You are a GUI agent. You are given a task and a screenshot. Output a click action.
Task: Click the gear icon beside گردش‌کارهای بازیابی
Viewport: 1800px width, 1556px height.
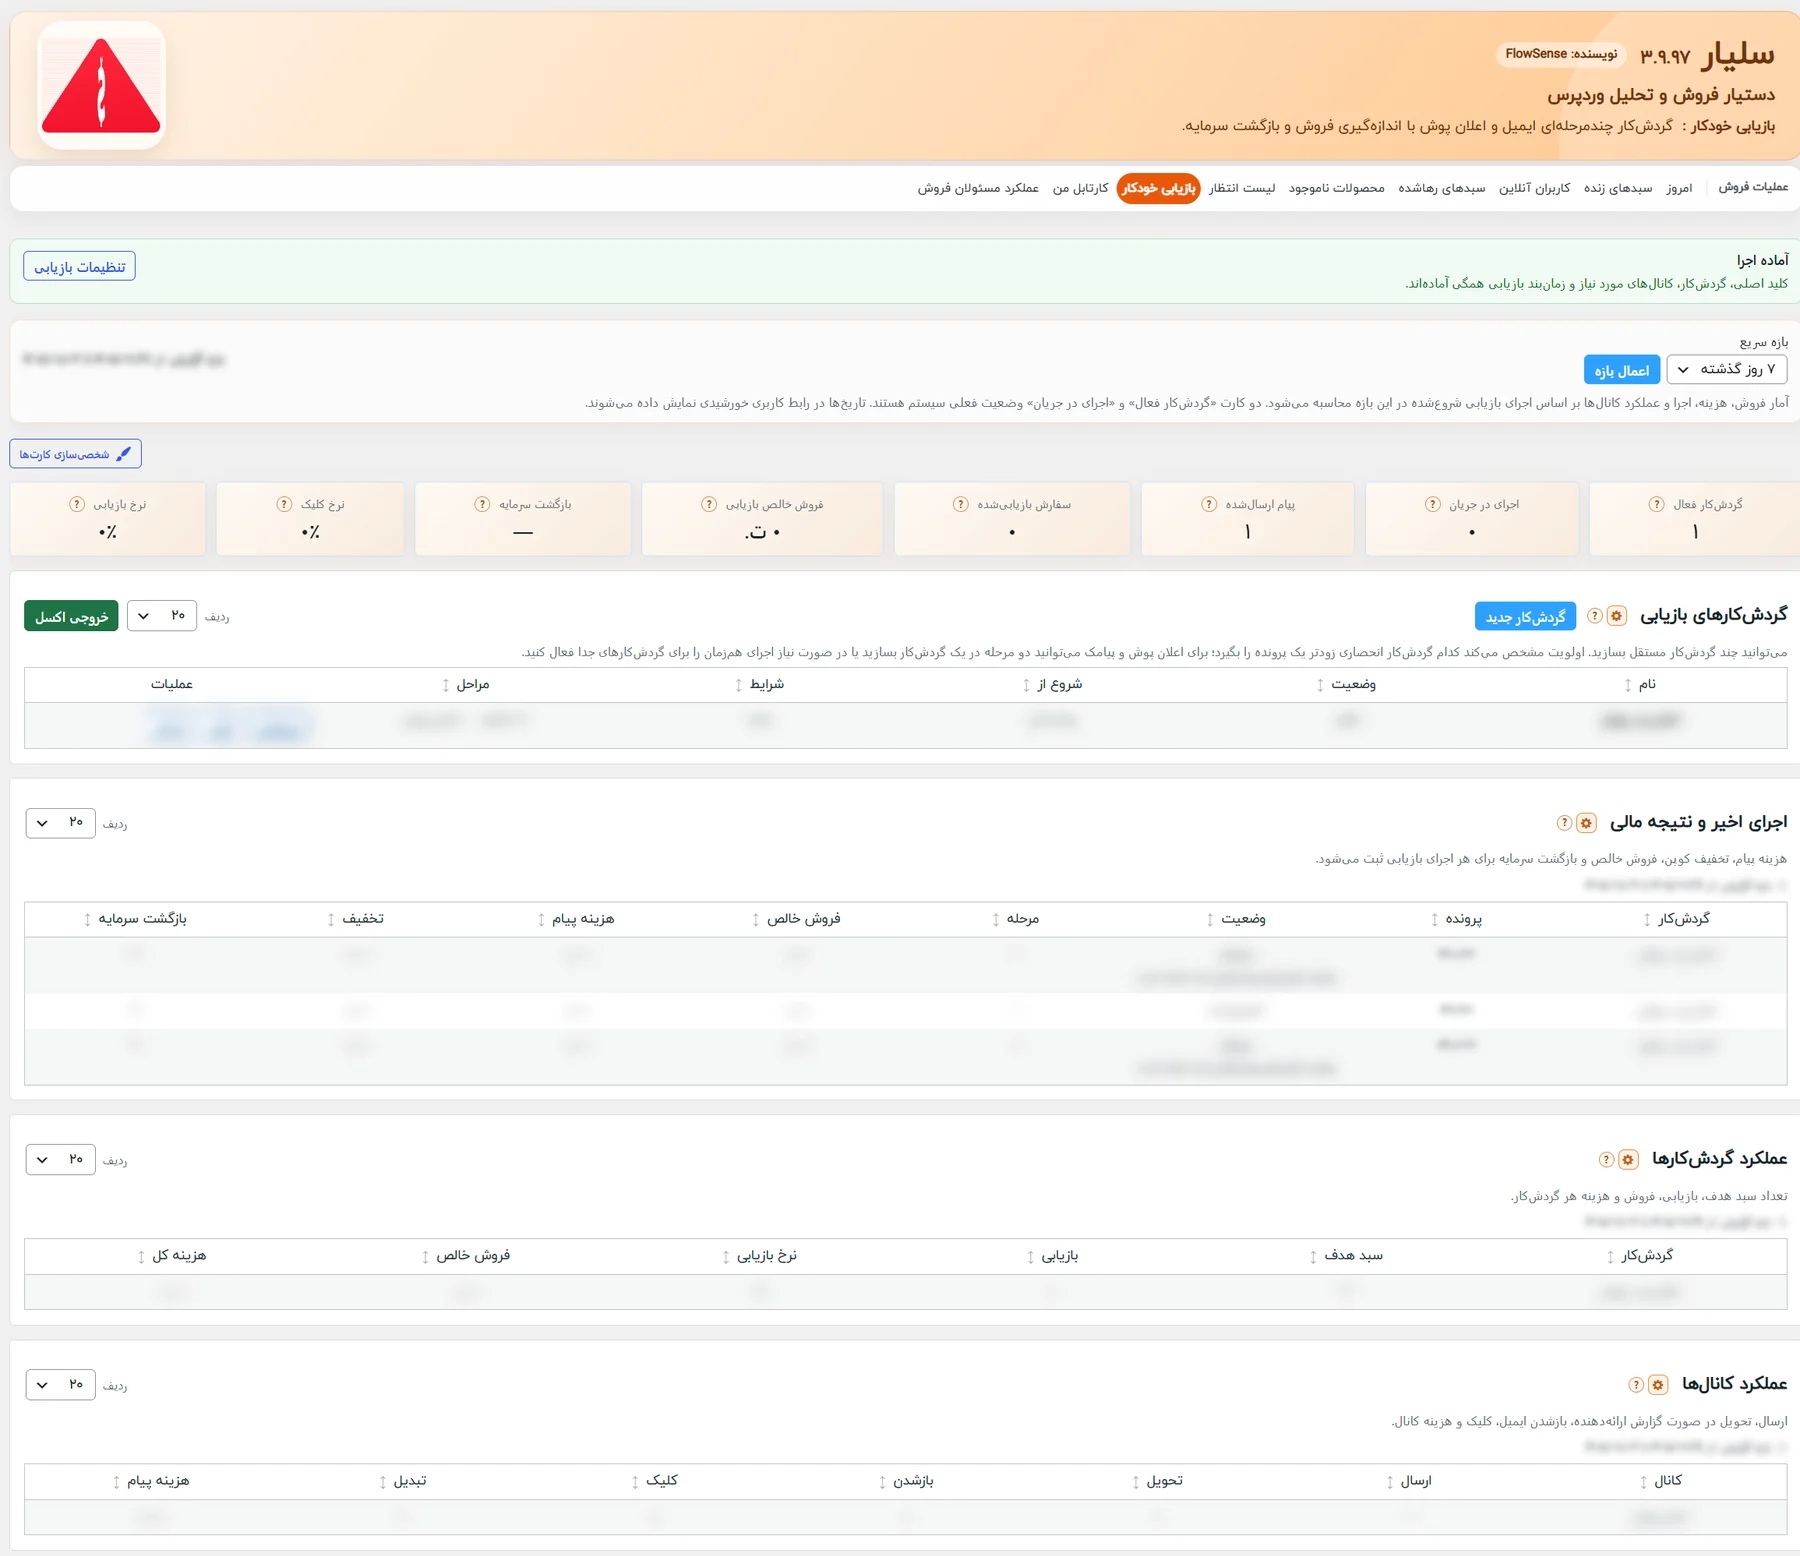click(x=1617, y=616)
